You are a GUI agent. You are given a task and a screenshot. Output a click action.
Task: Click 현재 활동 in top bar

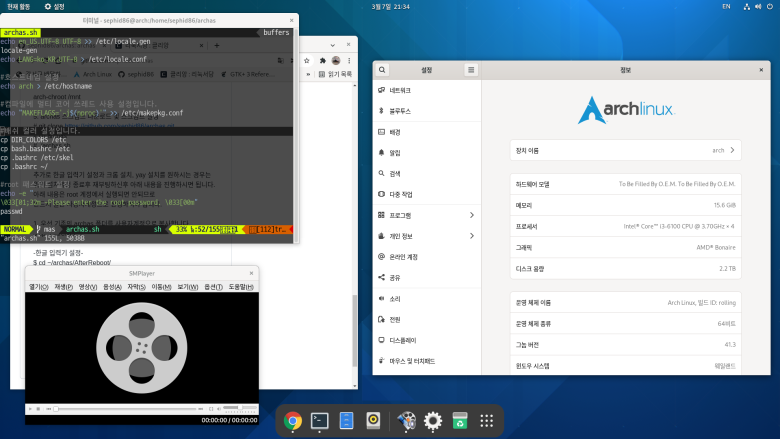(18, 6)
